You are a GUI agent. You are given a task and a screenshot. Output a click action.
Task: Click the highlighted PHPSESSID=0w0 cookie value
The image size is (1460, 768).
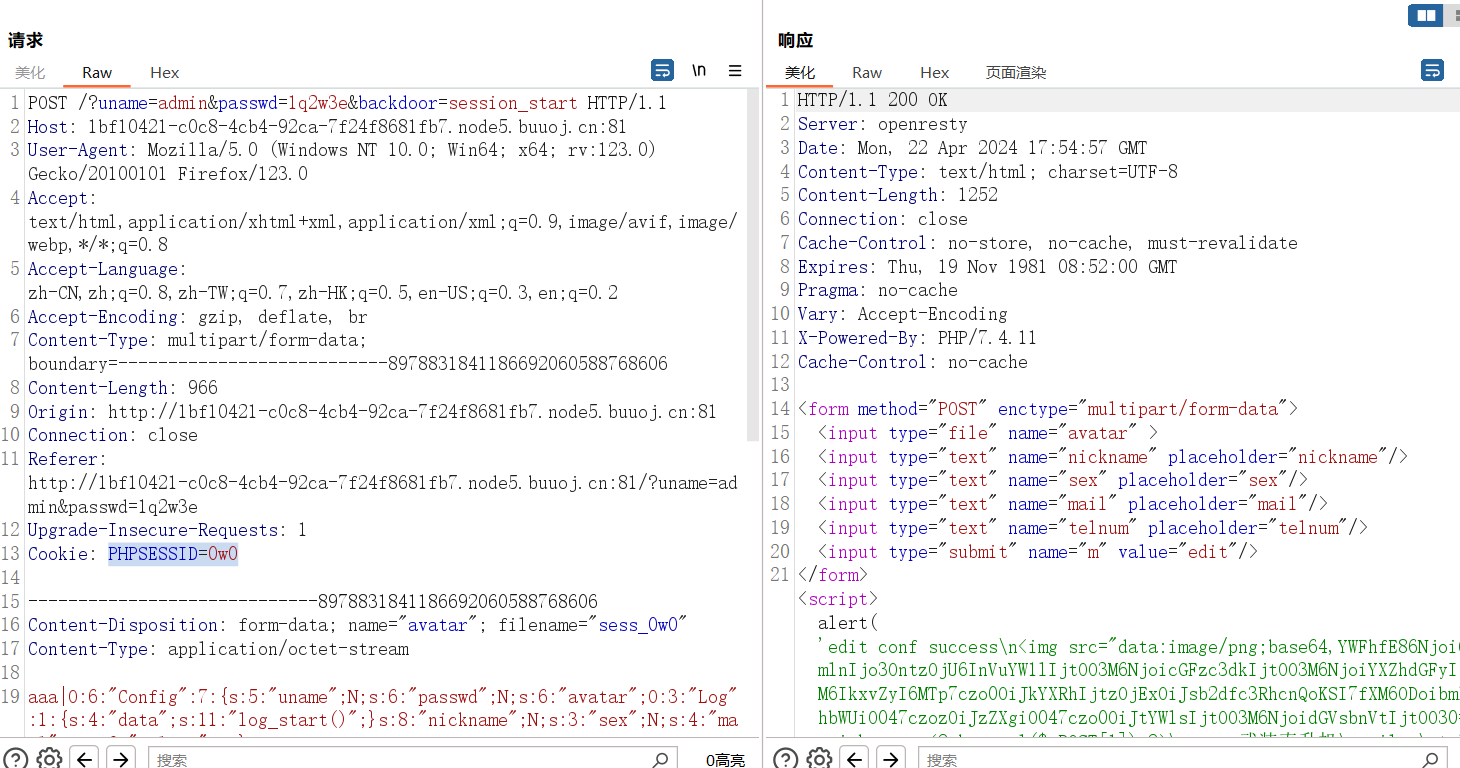[173, 554]
